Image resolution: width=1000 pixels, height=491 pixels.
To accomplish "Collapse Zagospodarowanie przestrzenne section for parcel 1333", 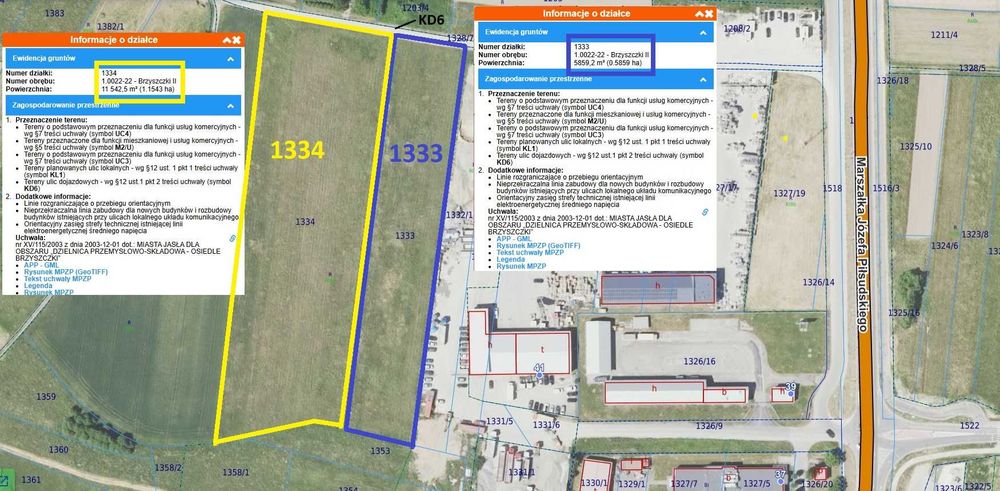I will [x=704, y=79].
